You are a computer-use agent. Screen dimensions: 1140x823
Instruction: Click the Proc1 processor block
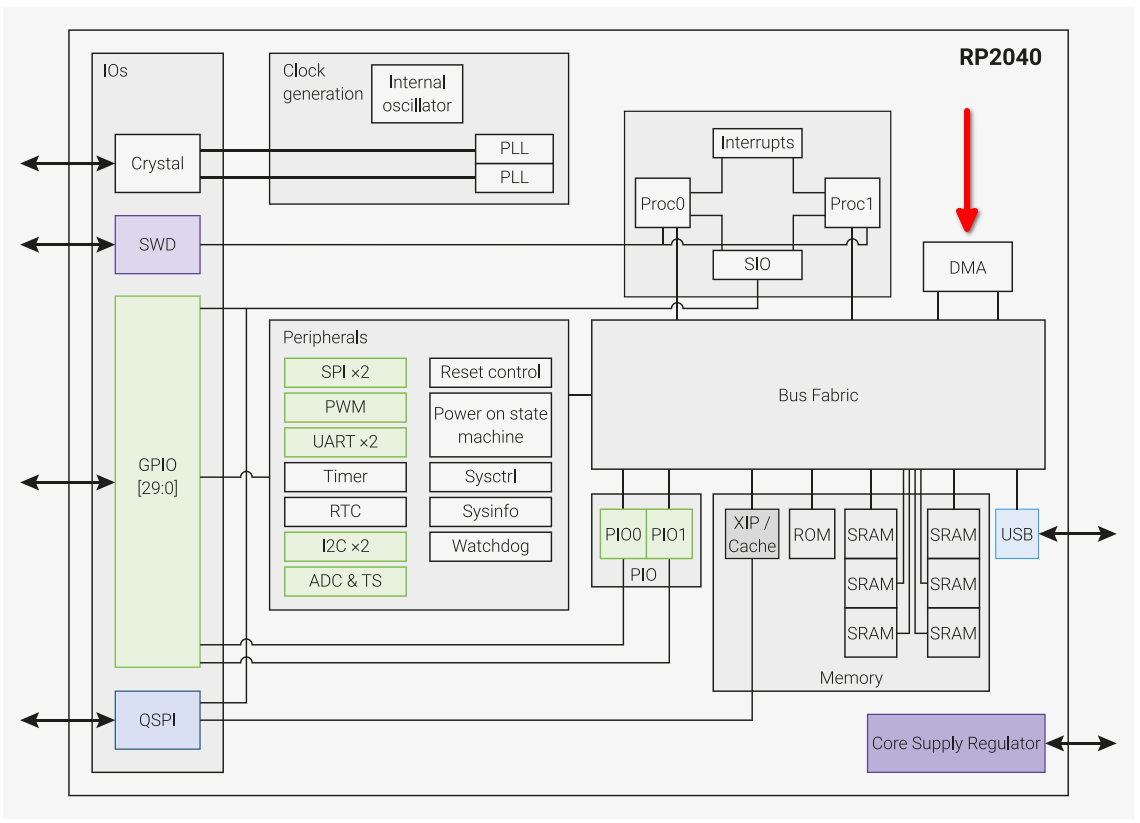click(852, 204)
